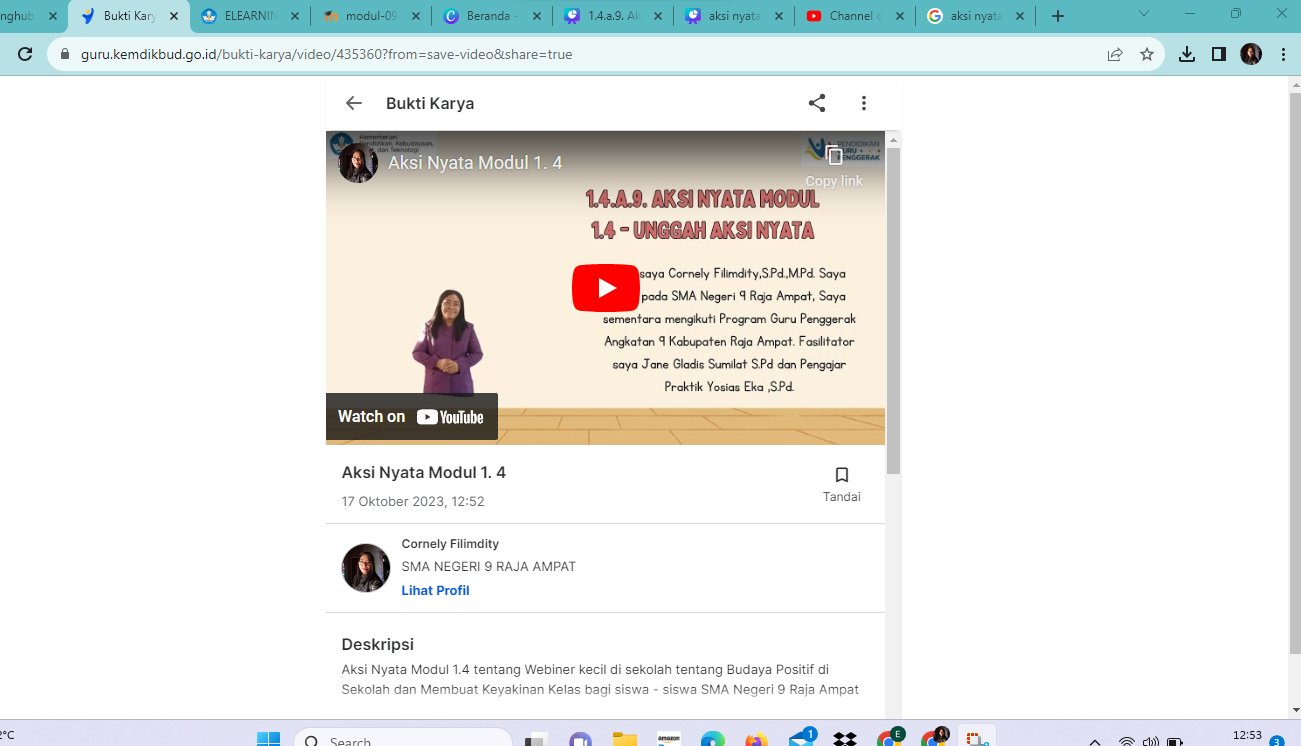Toggle Chrome side panel
The image size is (1301, 746).
pos(1218,54)
